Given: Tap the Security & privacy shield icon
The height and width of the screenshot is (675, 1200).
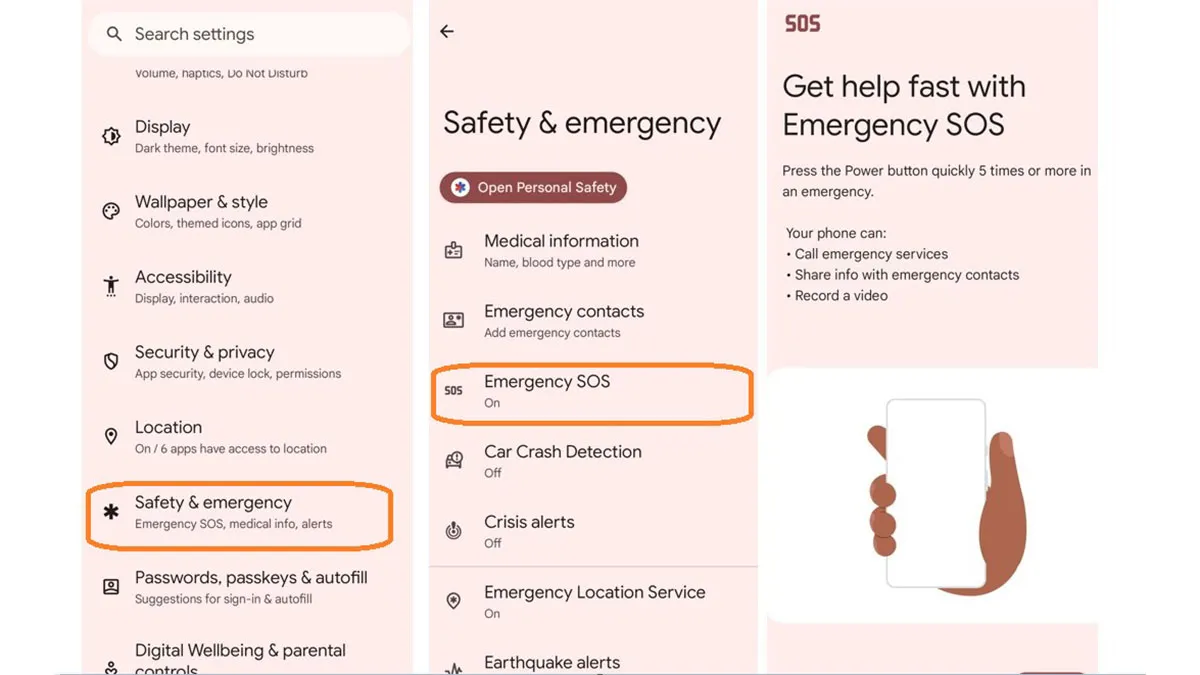Looking at the screenshot, I should [112, 361].
